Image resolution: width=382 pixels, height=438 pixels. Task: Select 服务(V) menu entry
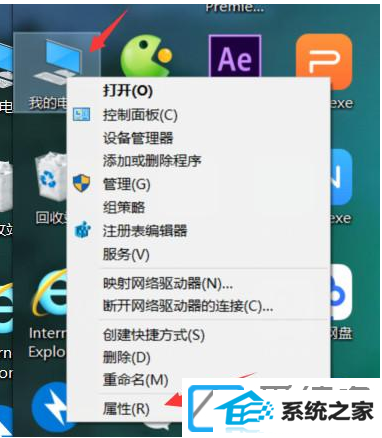(126, 255)
